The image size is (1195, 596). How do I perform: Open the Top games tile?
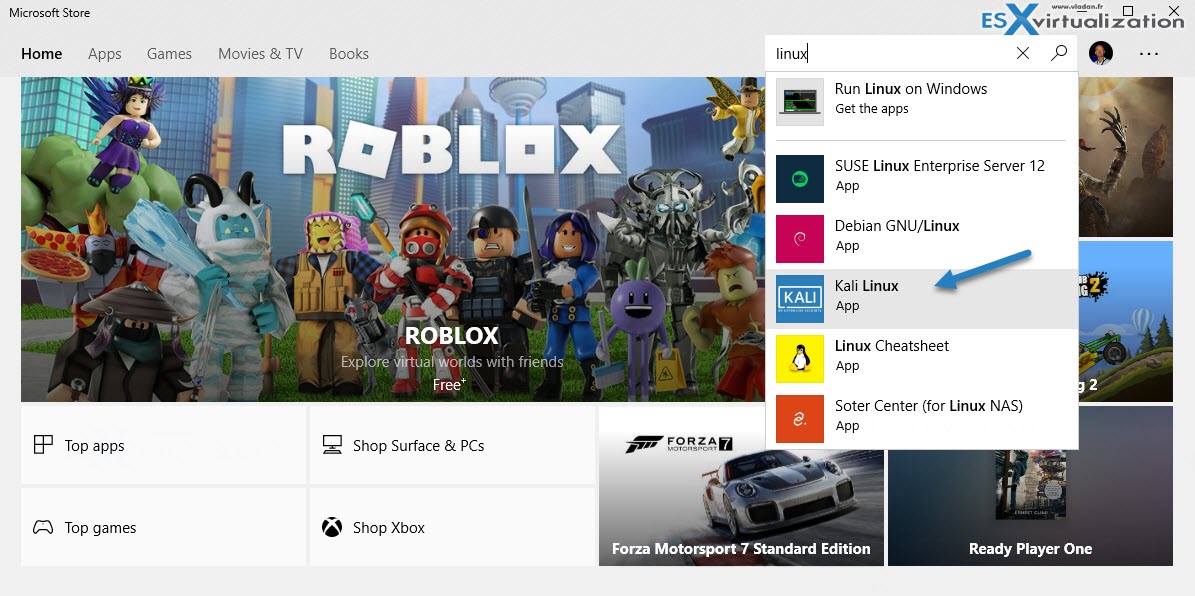tap(163, 527)
